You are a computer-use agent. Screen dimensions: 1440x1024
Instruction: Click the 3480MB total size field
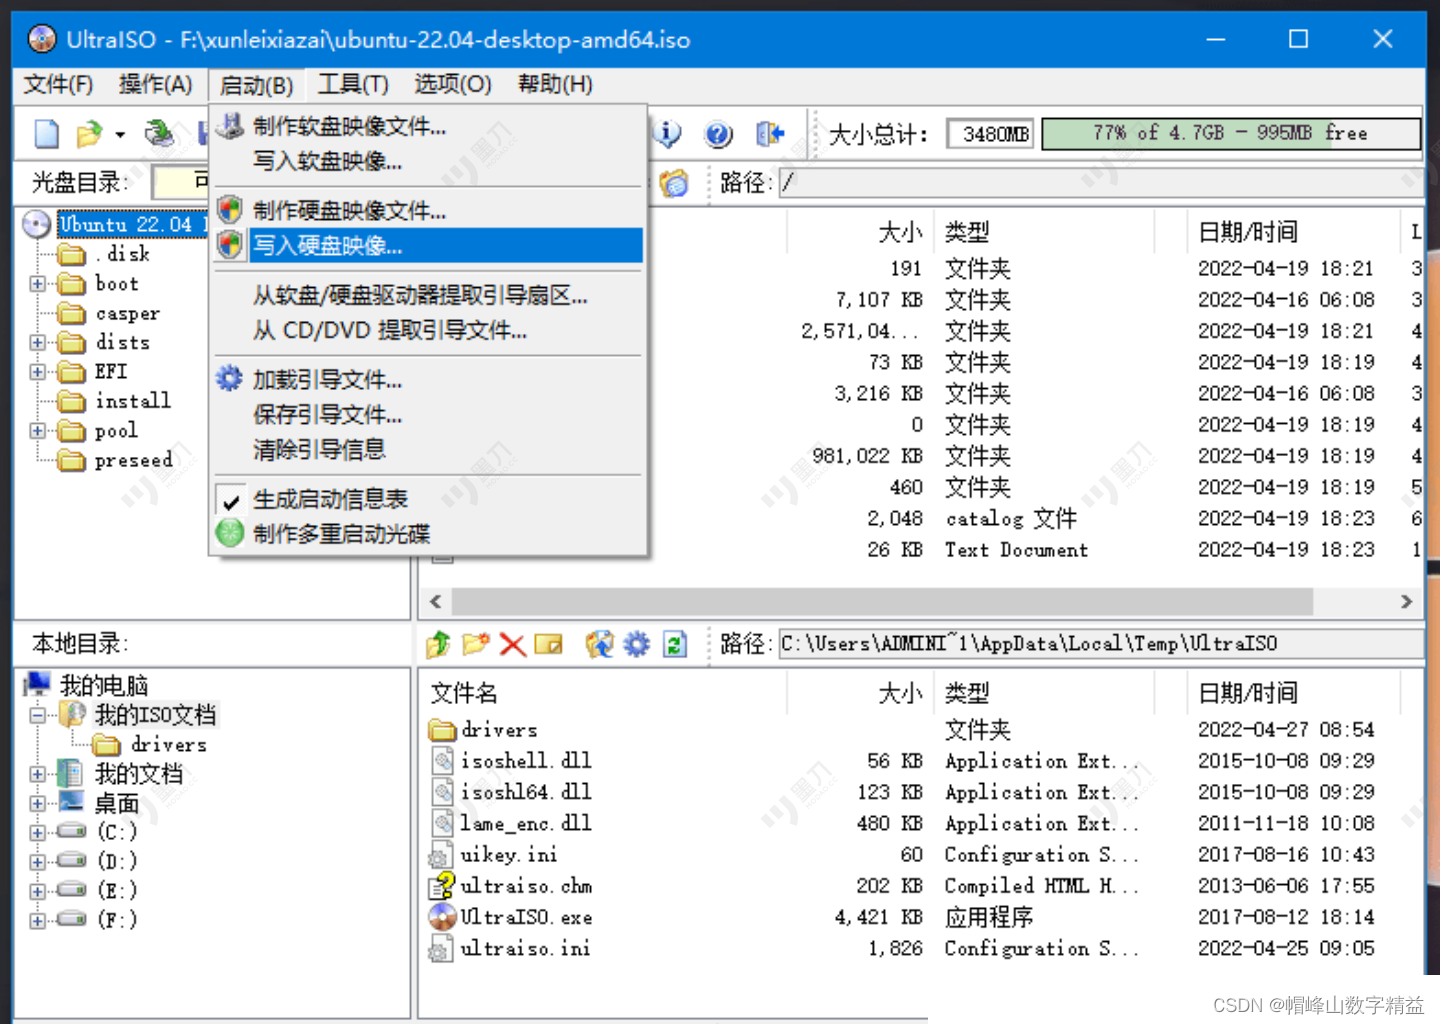pyautogui.click(x=990, y=133)
